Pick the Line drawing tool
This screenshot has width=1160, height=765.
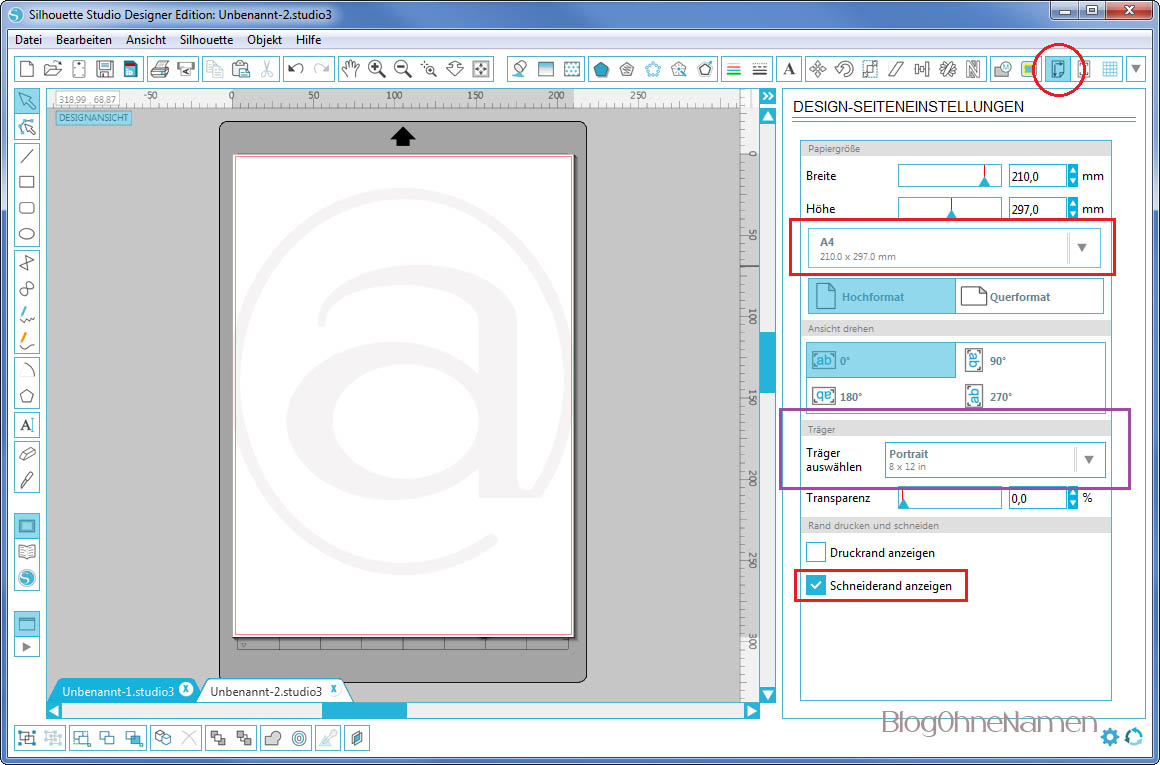27,155
